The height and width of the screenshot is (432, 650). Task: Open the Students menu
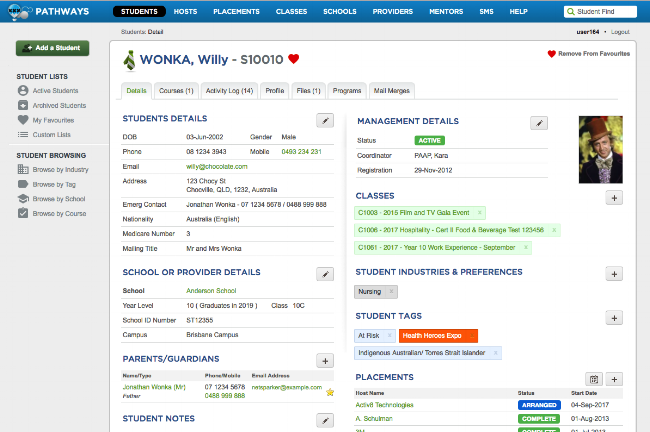(139, 12)
